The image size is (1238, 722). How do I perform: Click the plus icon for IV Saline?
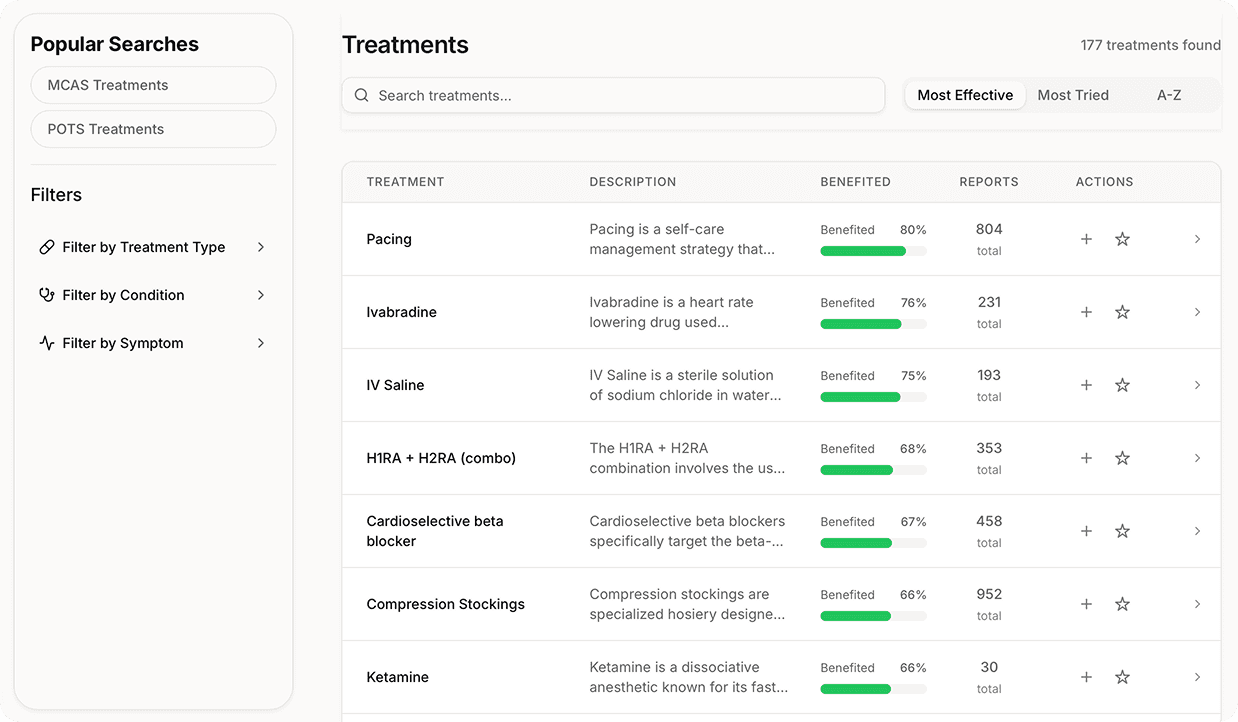[x=1086, y=385]
